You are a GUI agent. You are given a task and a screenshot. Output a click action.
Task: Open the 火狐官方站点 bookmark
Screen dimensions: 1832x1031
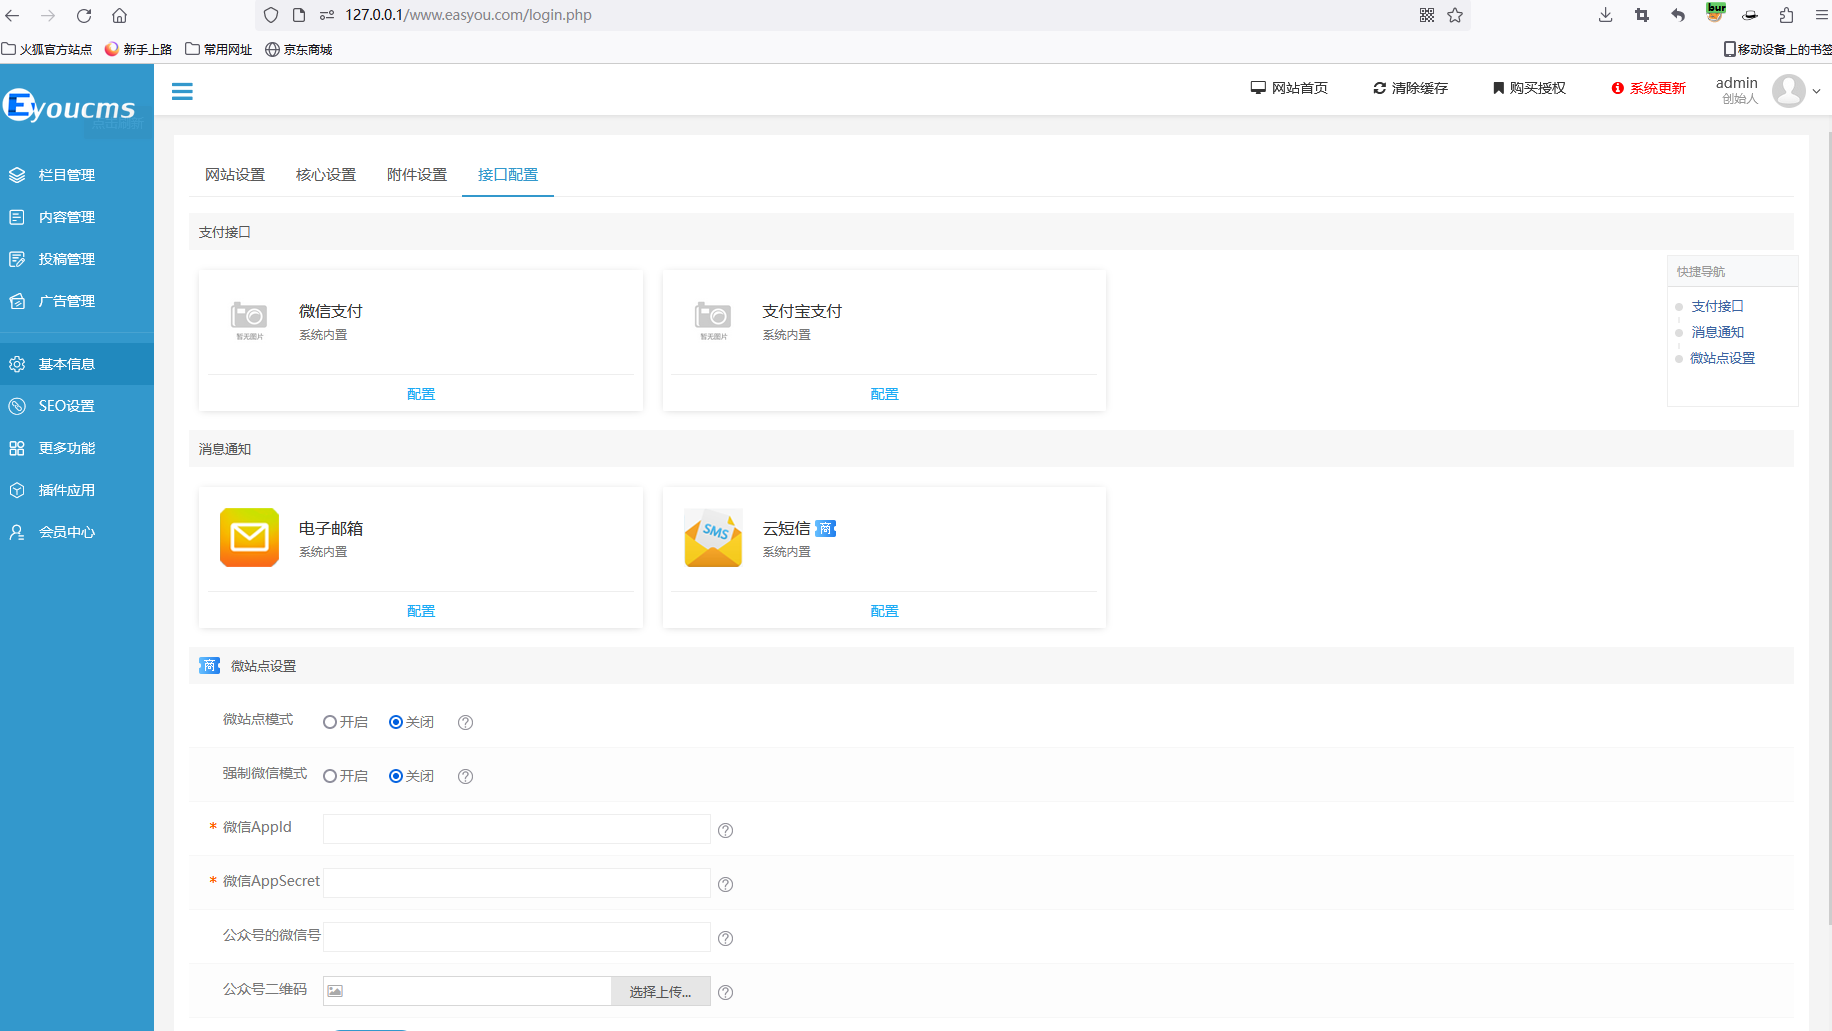[x=47, y=49]
